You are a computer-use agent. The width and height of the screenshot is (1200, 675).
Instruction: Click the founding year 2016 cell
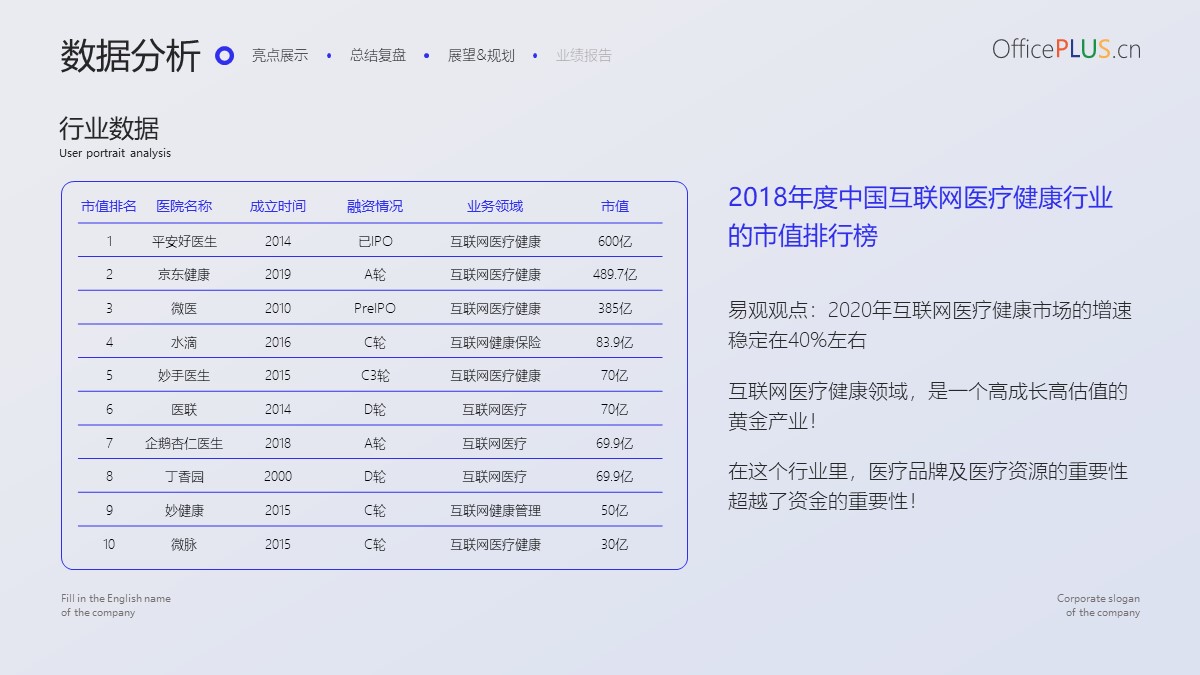coord(278,342)
